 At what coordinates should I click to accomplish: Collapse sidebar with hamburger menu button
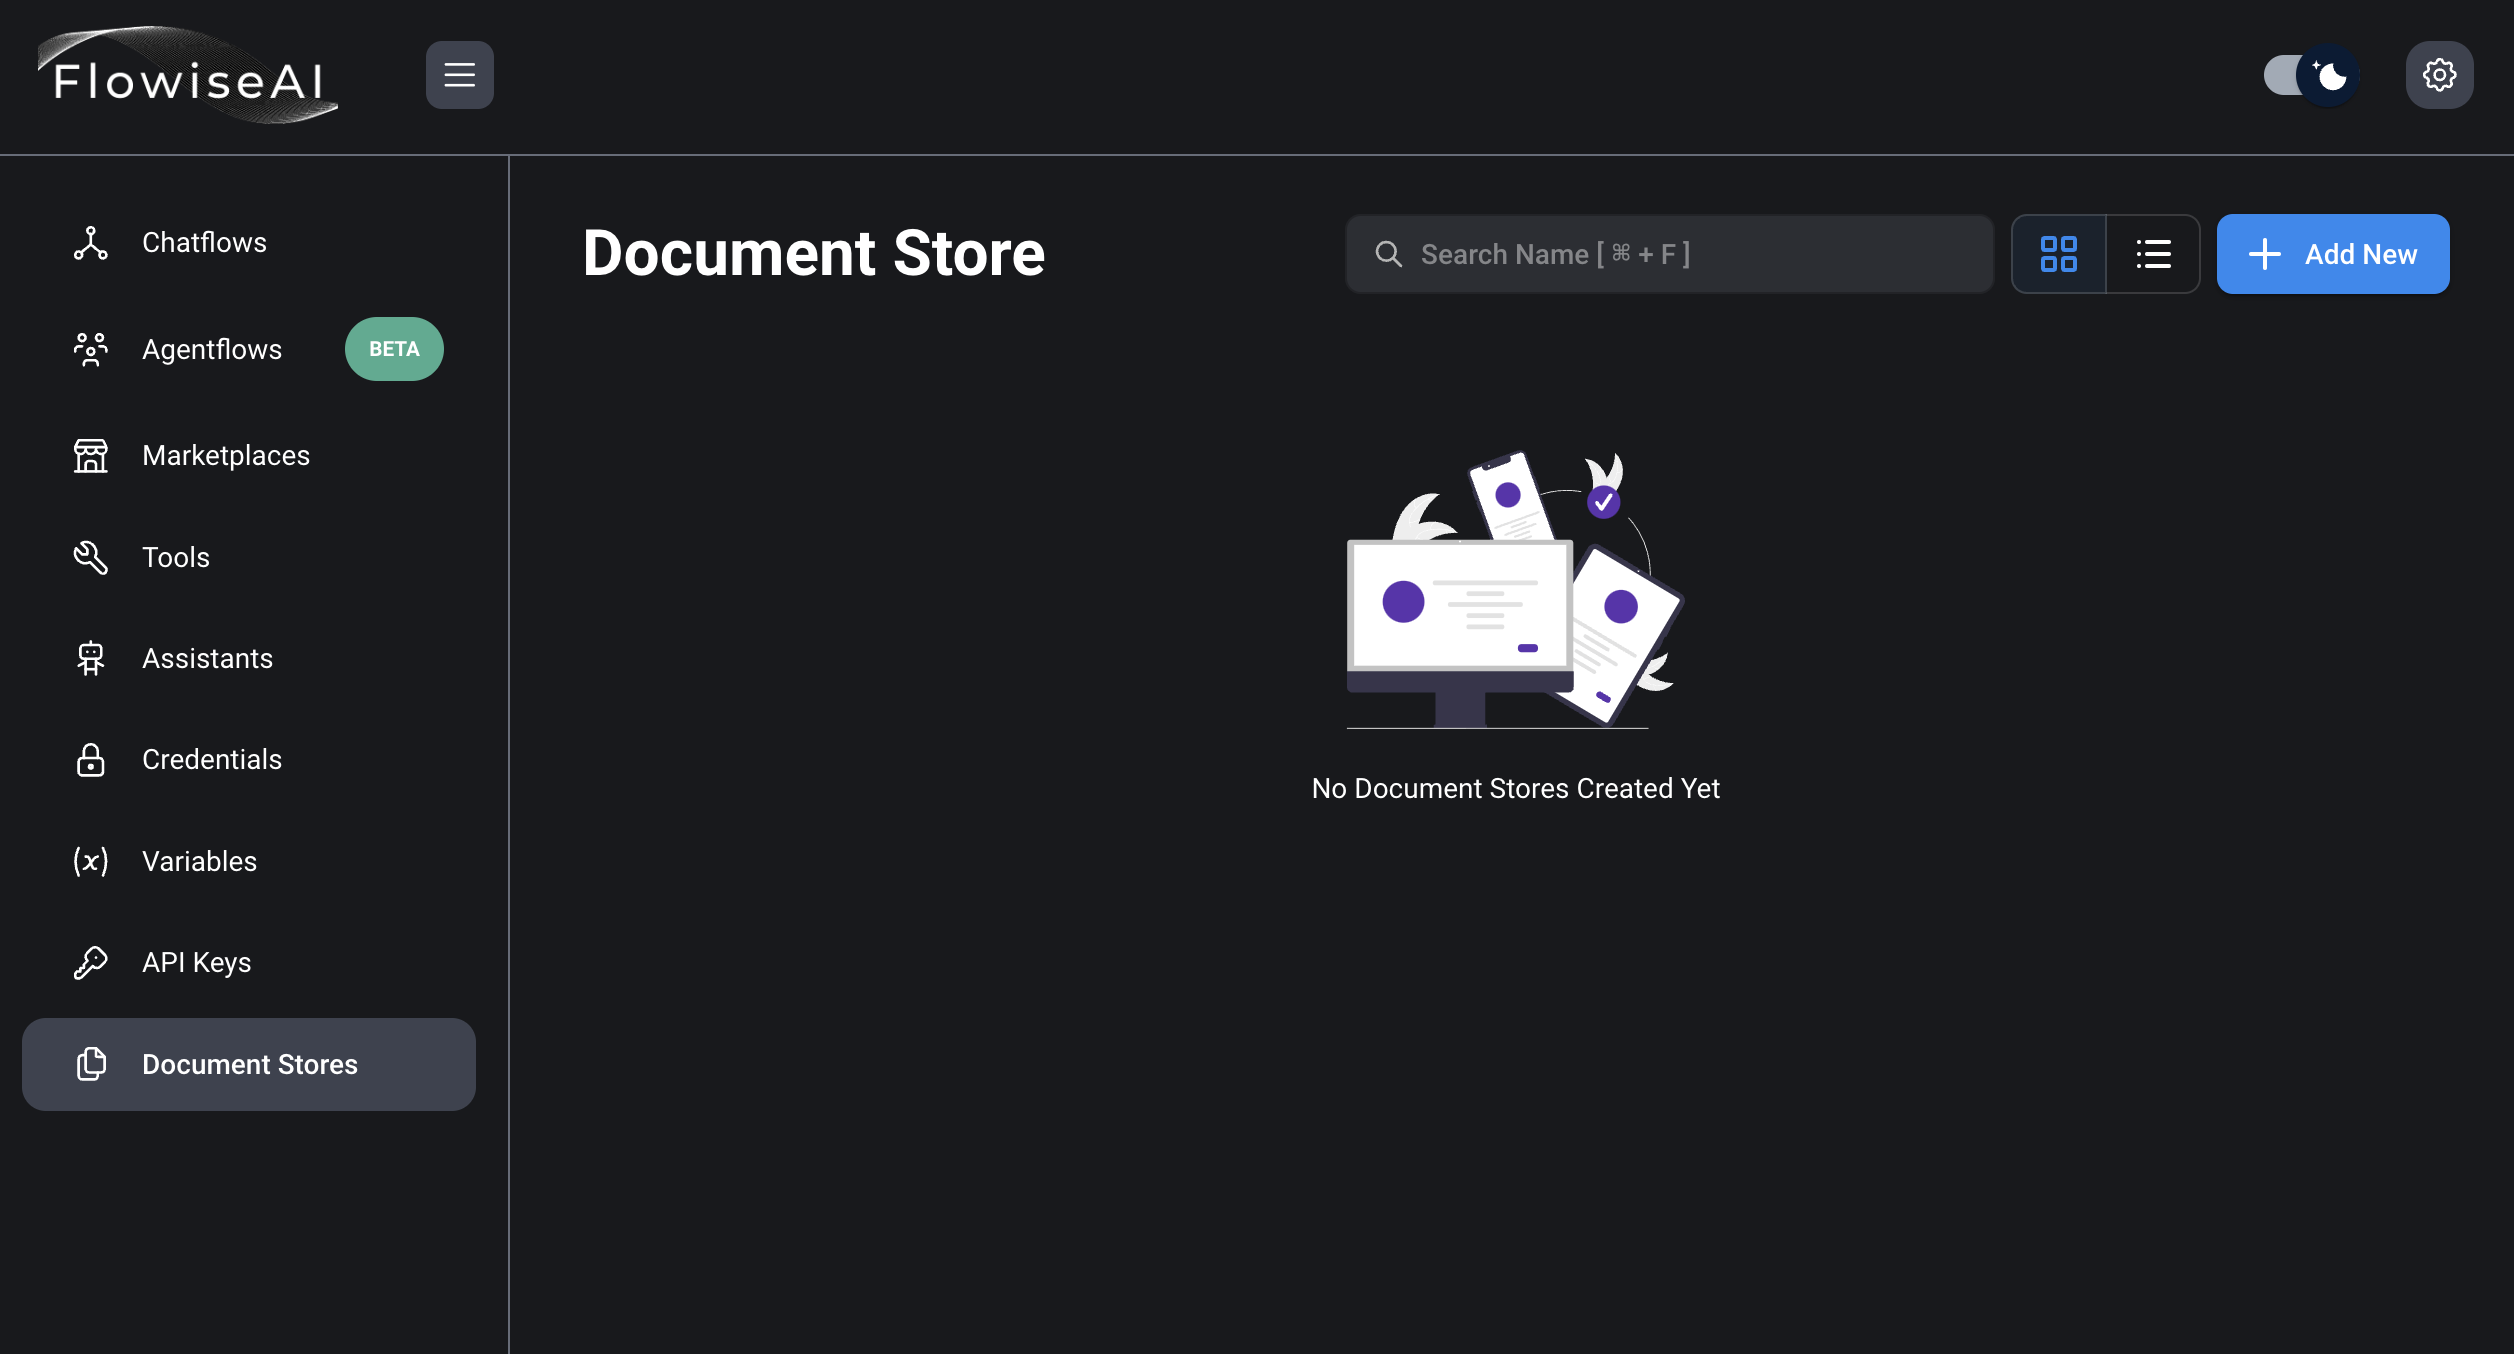[459, 75]
